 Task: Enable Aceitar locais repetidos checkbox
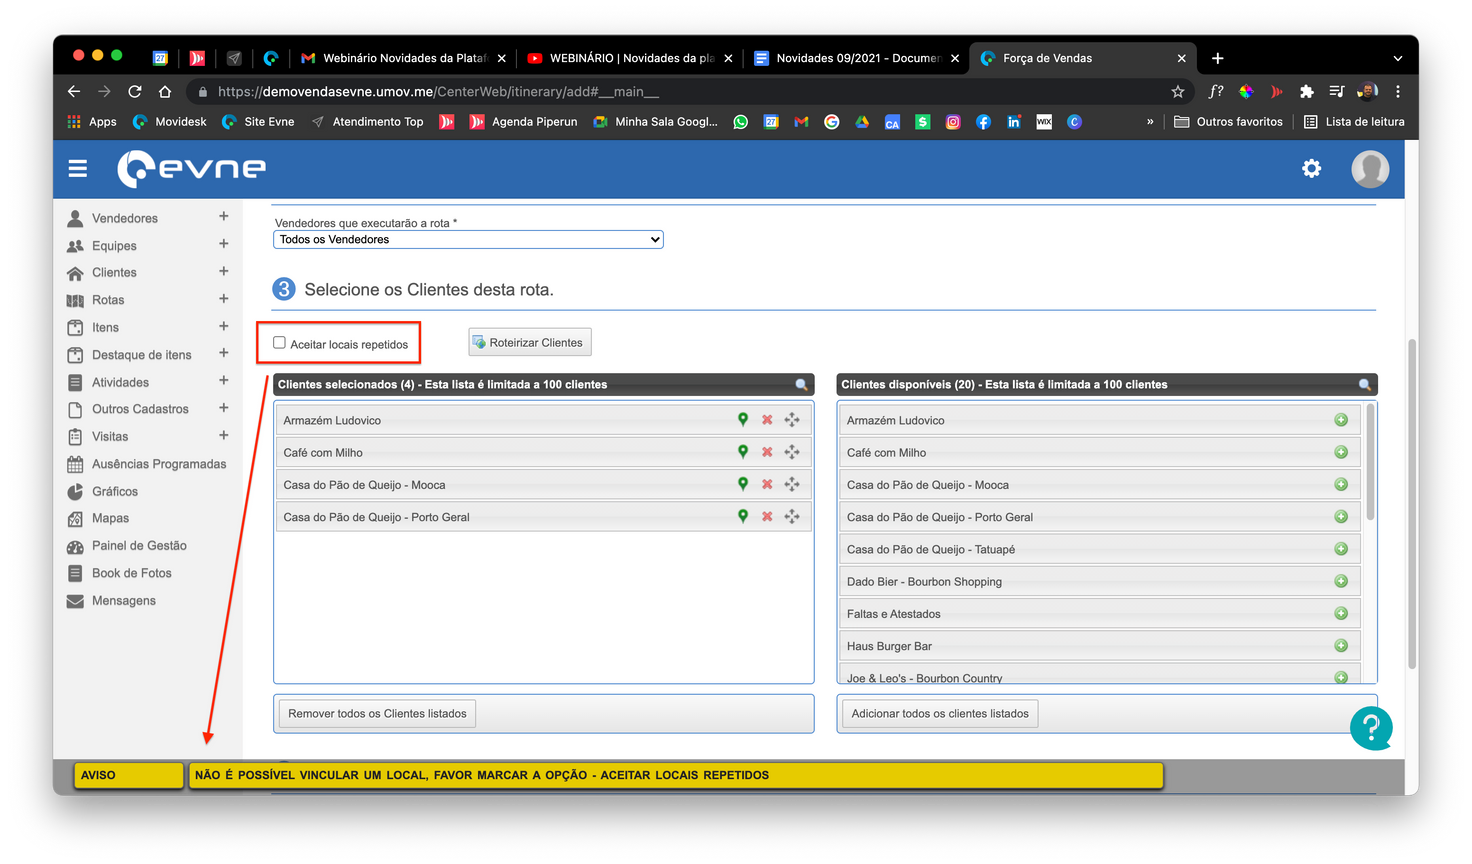coord(280,343)
